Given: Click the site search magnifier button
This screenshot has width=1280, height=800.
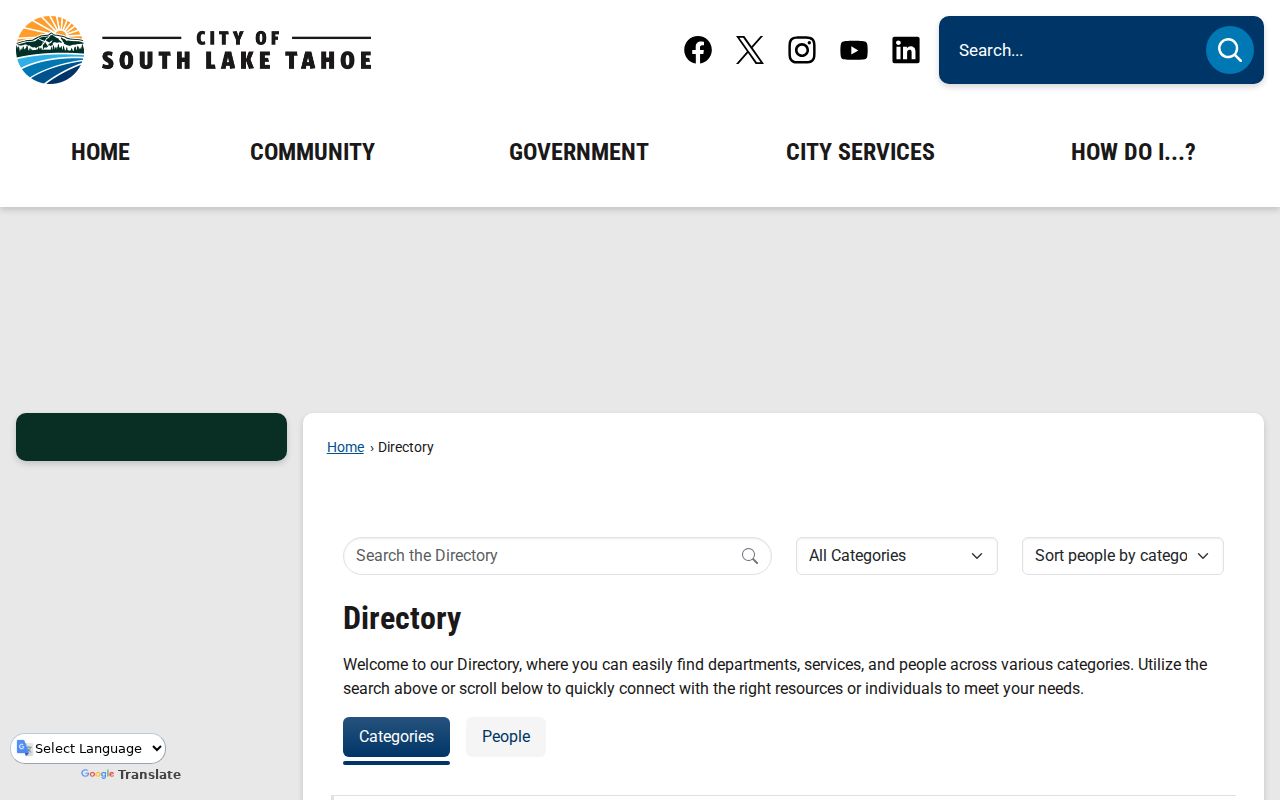Looking at the screenshot, I should coord(1230,50).
